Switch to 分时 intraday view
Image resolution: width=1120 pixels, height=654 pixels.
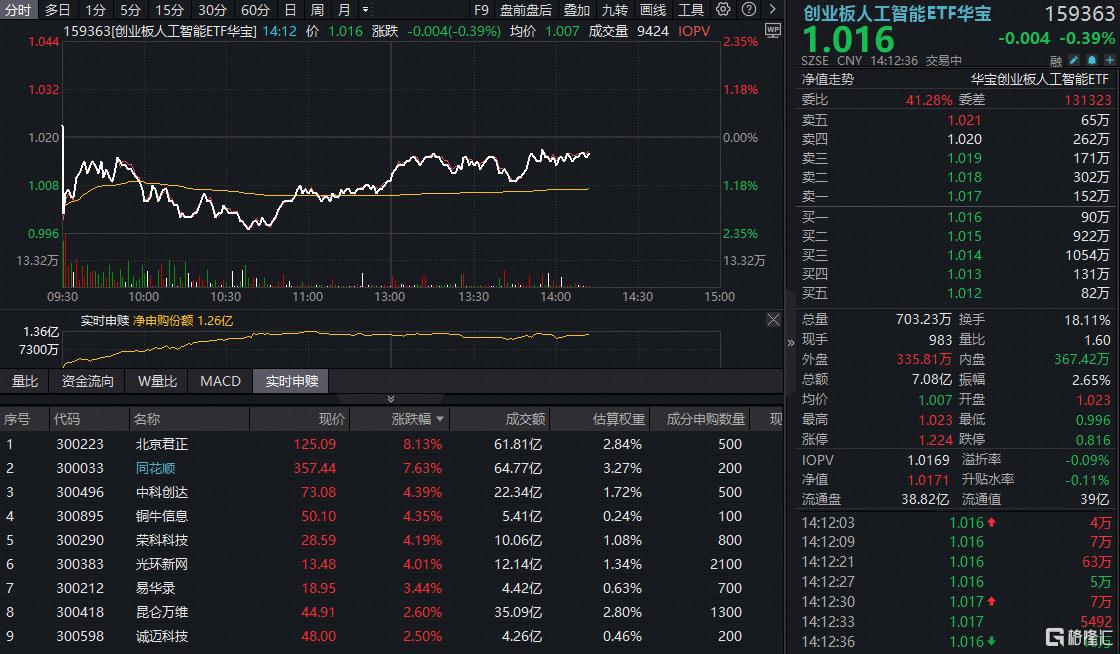[x=18, y=10]
